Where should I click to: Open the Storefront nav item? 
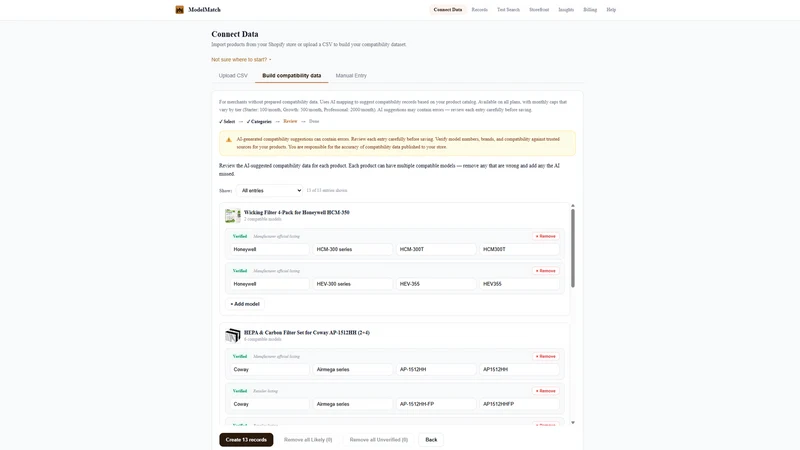tap(539, 10)
